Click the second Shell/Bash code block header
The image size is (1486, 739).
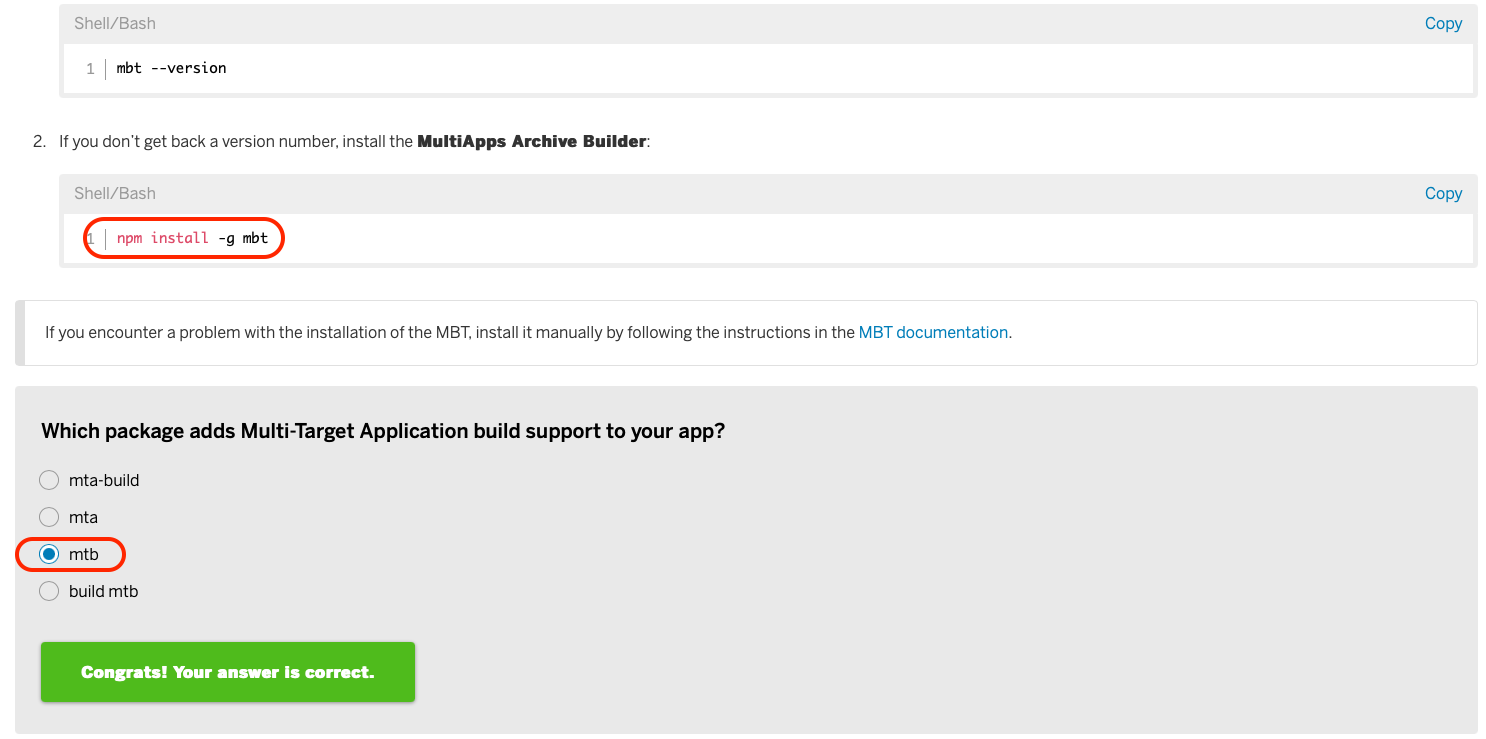coord(114,193)
